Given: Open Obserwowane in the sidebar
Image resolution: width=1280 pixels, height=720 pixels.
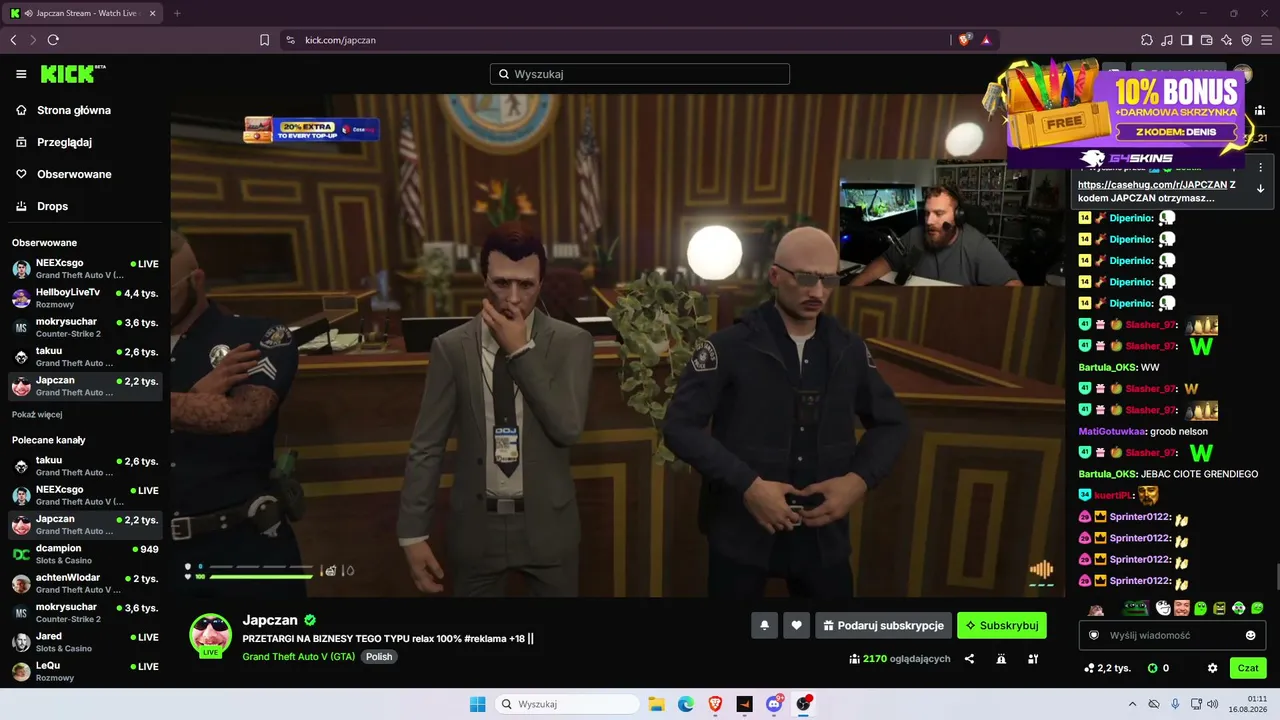Looking at the screenshot, I should pos(74,174).
